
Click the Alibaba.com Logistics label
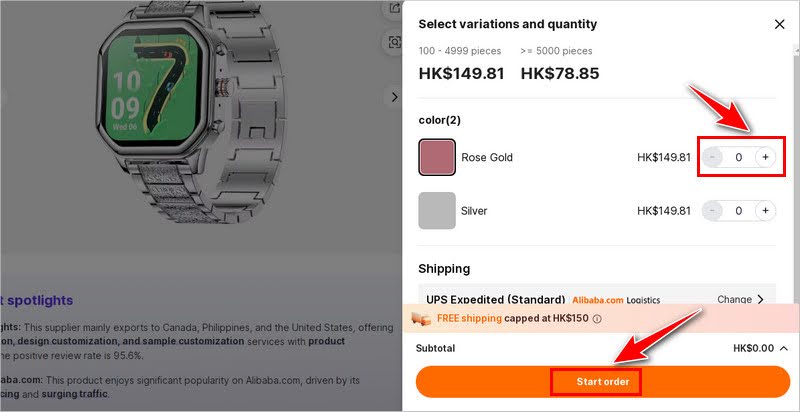tap(617, 299)
